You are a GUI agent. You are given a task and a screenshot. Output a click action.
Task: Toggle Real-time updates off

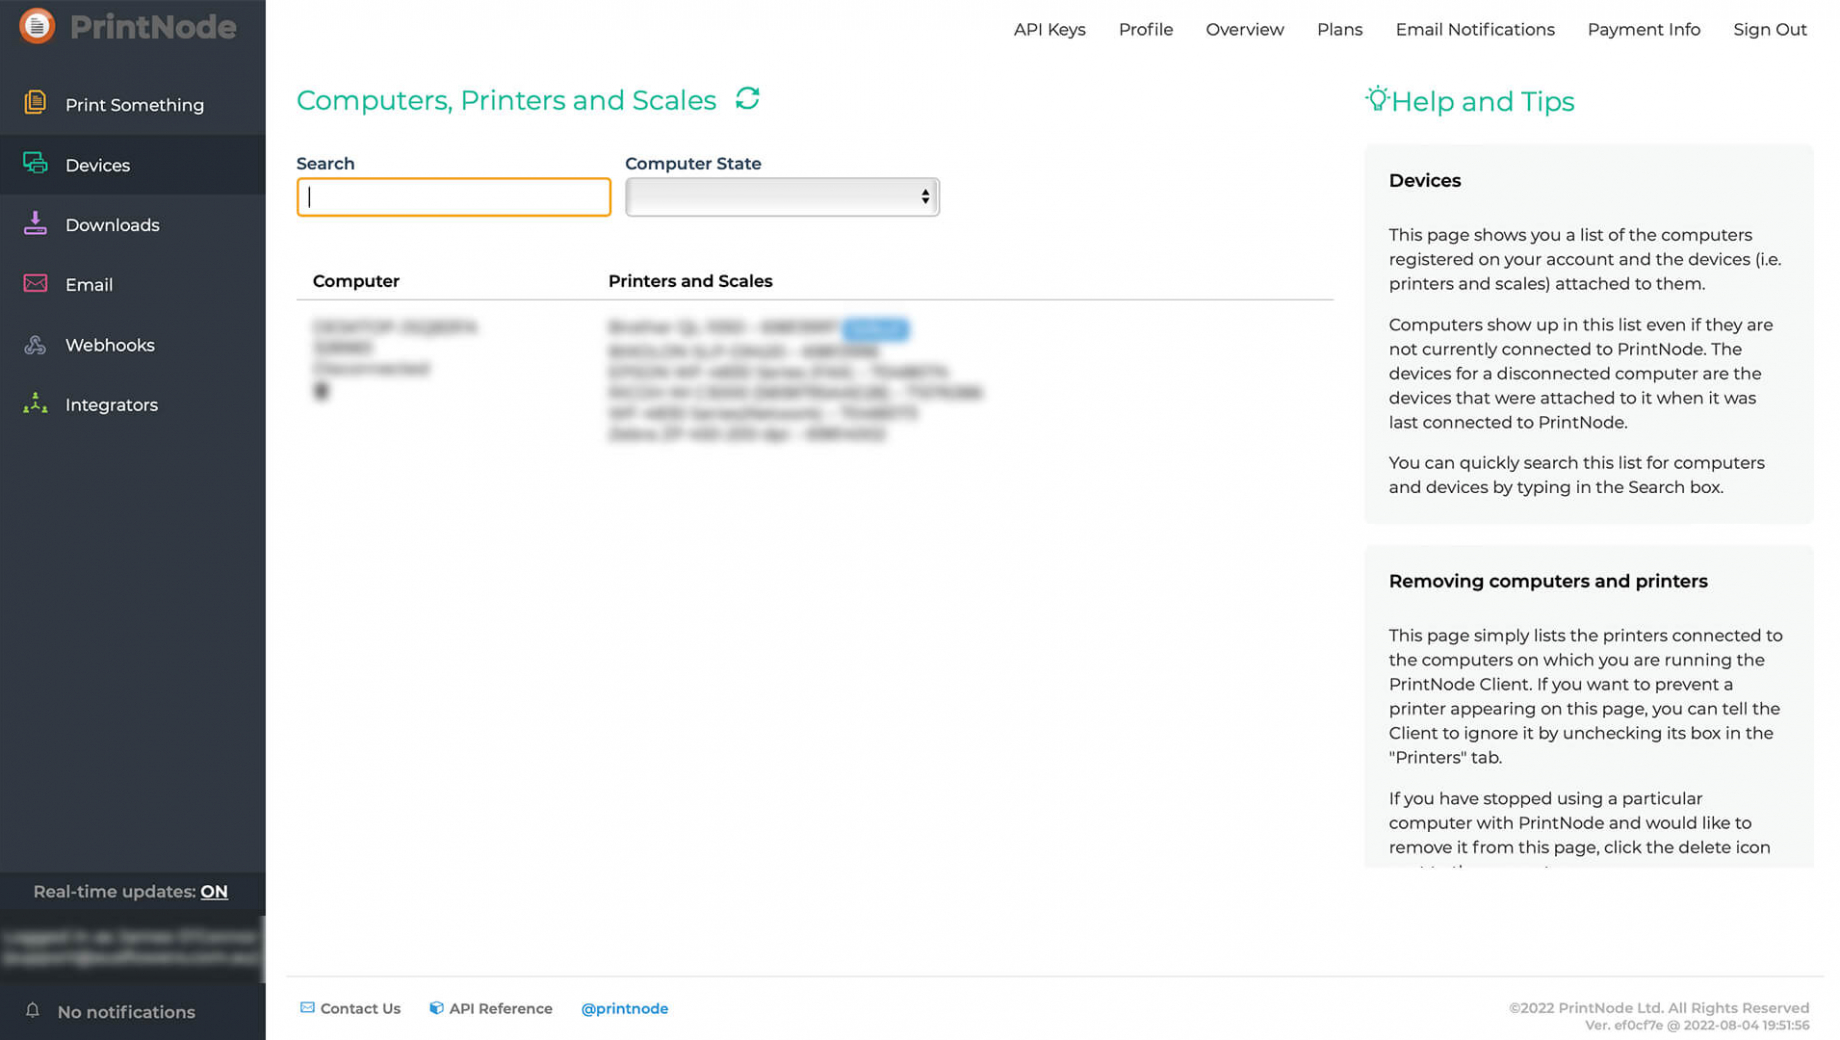pos(214,892)
